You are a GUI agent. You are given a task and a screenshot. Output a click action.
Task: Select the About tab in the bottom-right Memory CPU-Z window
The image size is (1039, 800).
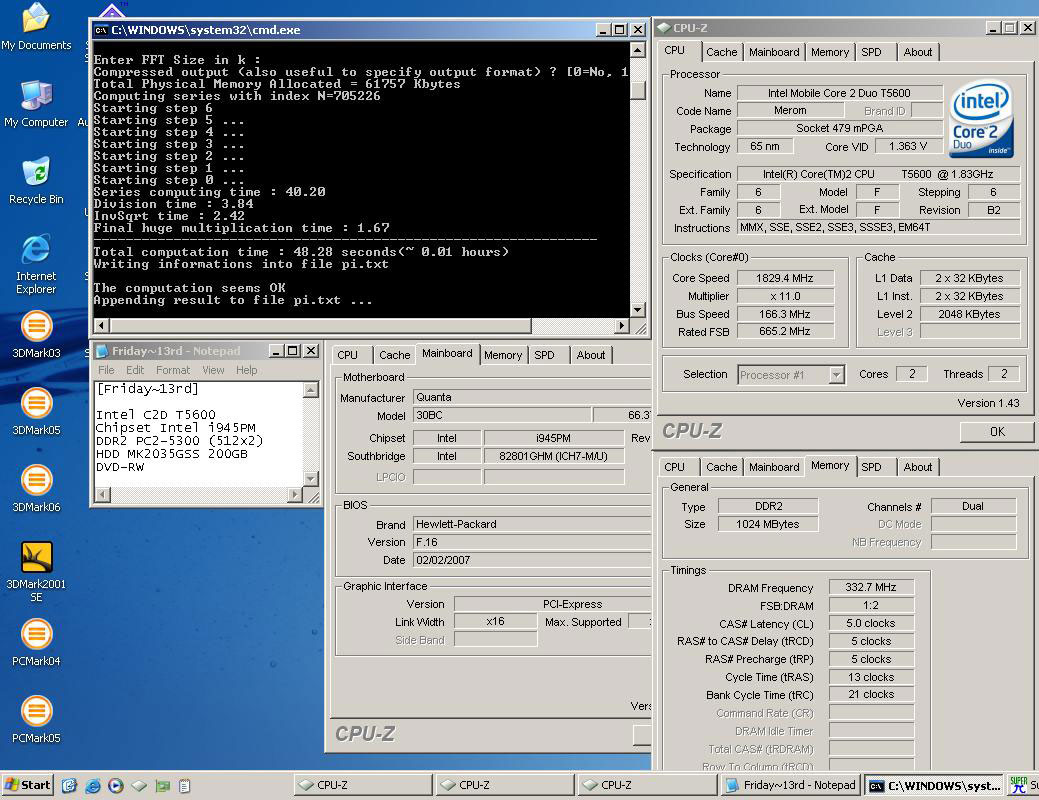918,467
